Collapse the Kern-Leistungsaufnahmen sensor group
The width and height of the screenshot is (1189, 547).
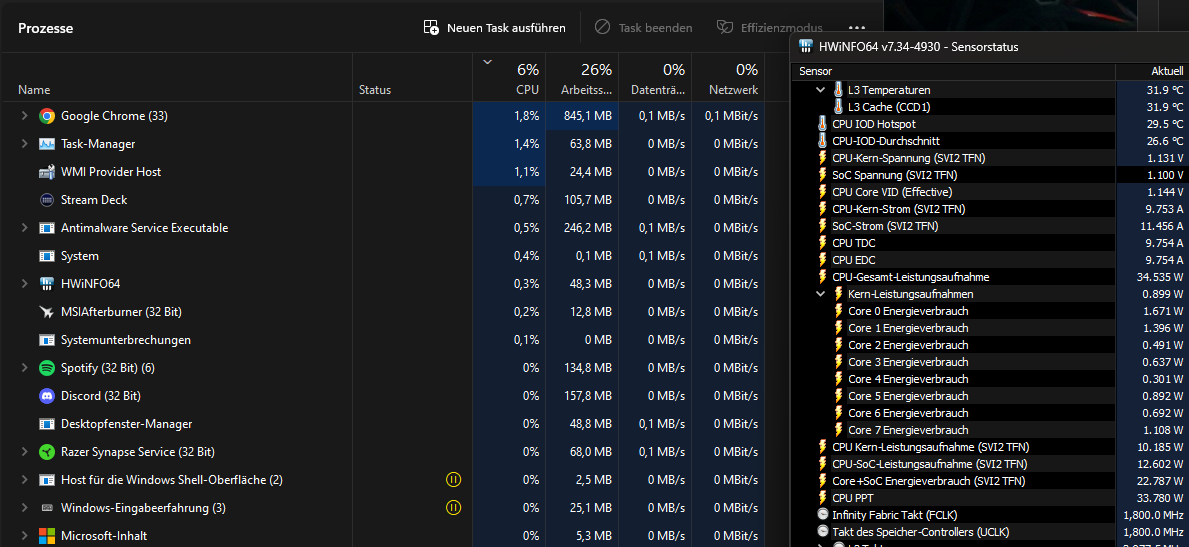coord(820,294)
